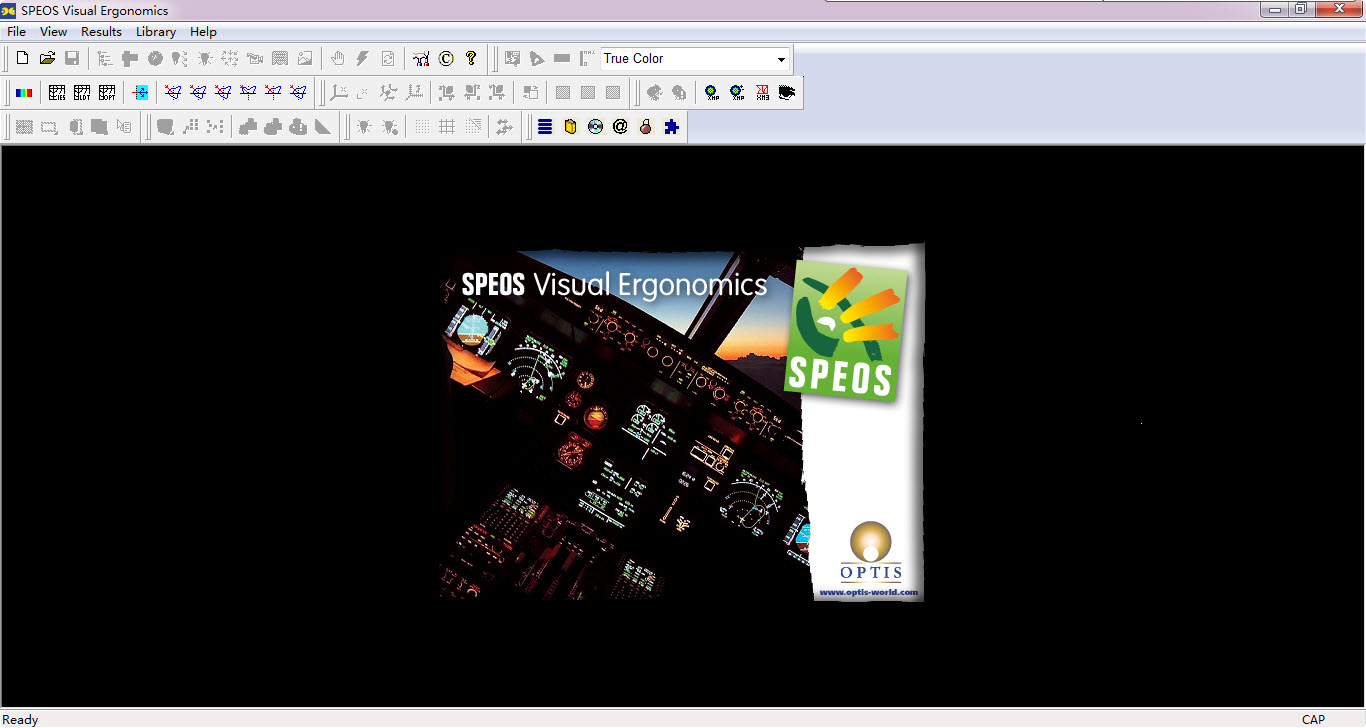The width and height of the screenshot is (1366, 728).
Task: Open the View menu
Action: 54,32
